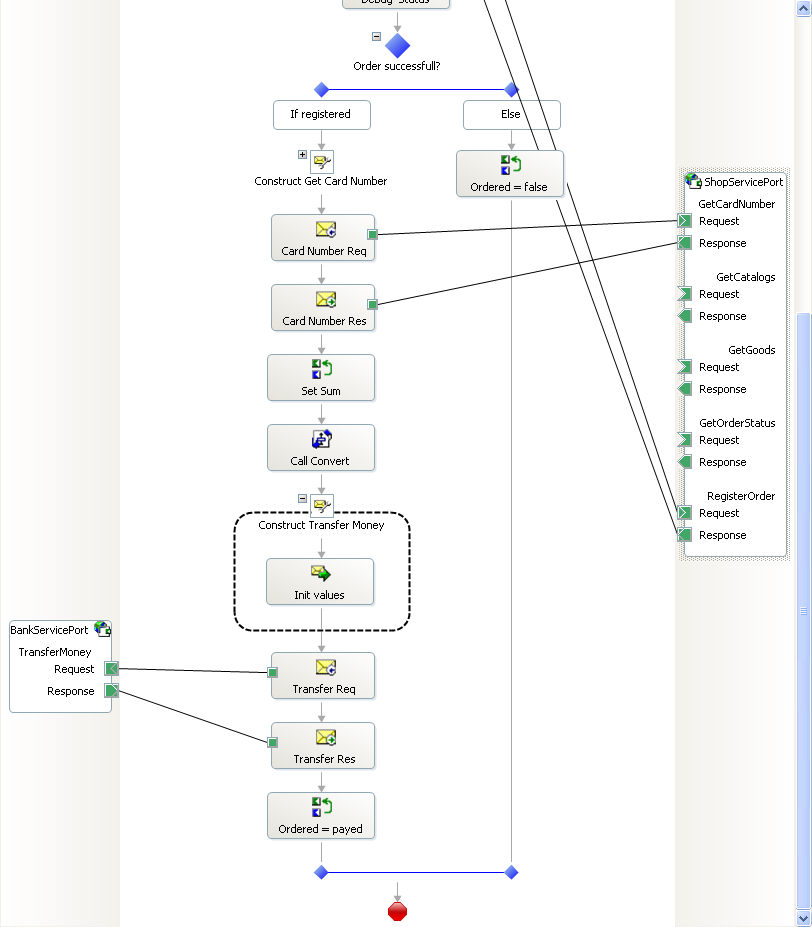Click the GetCardNumber operation label
Viewport: 812px width, 927px height.
point(736,204)
